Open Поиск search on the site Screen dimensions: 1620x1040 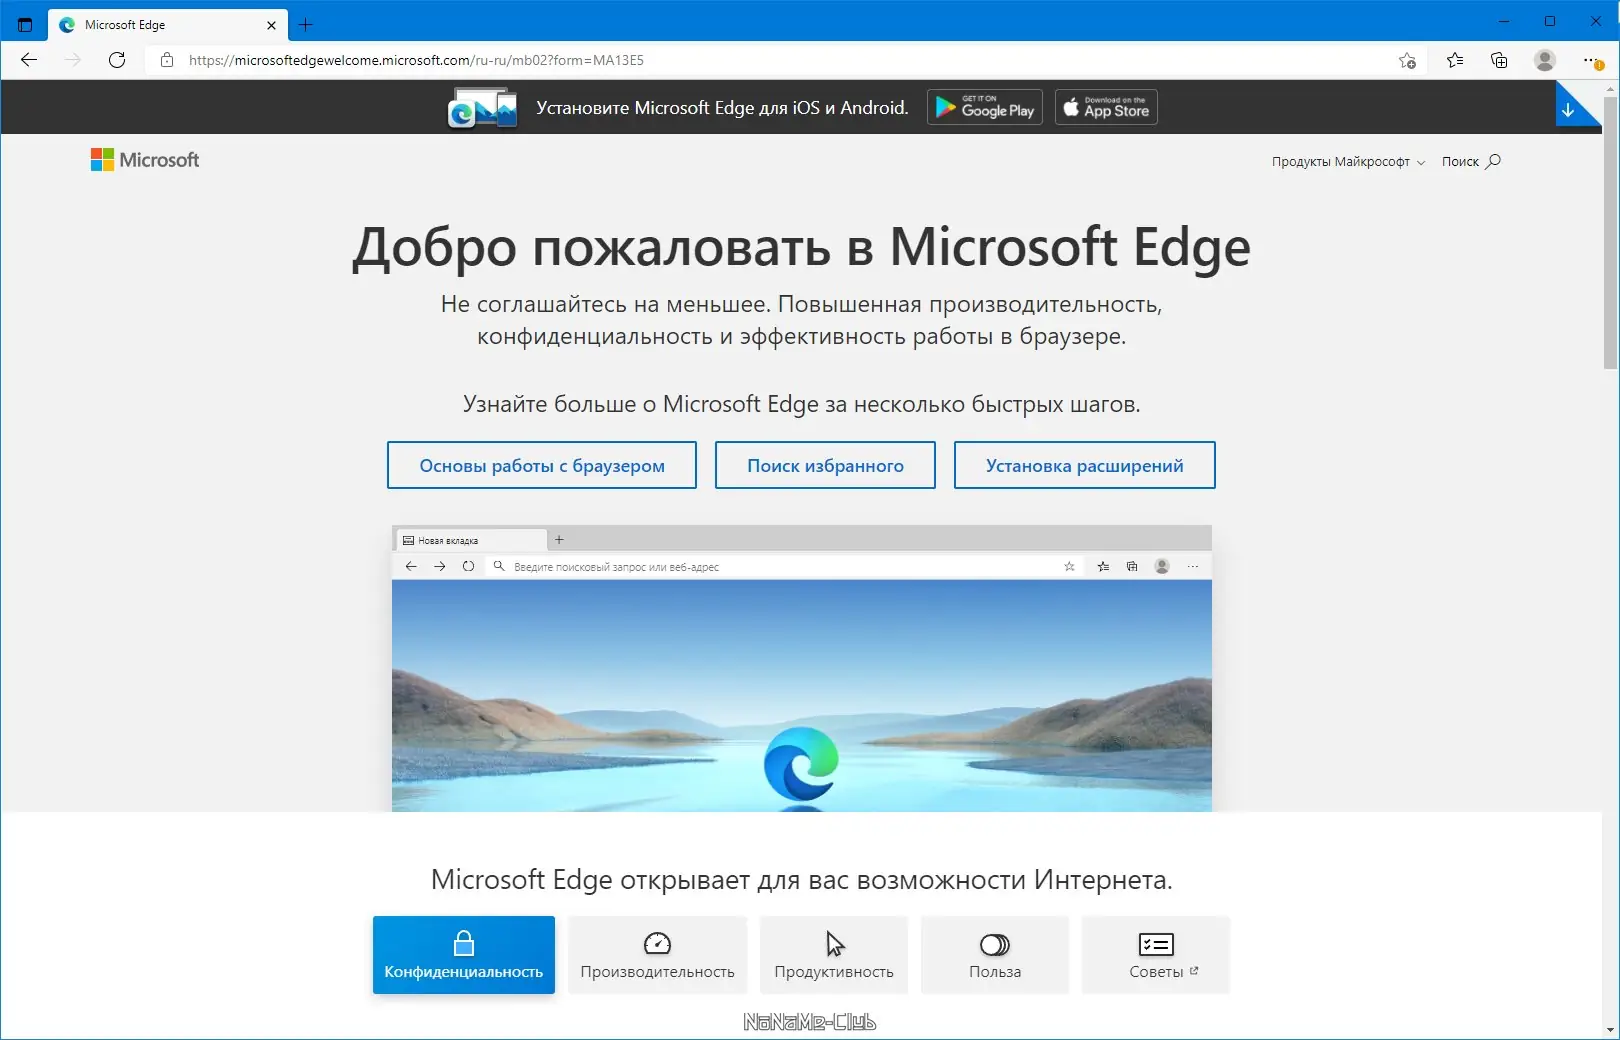(1471, 162)
